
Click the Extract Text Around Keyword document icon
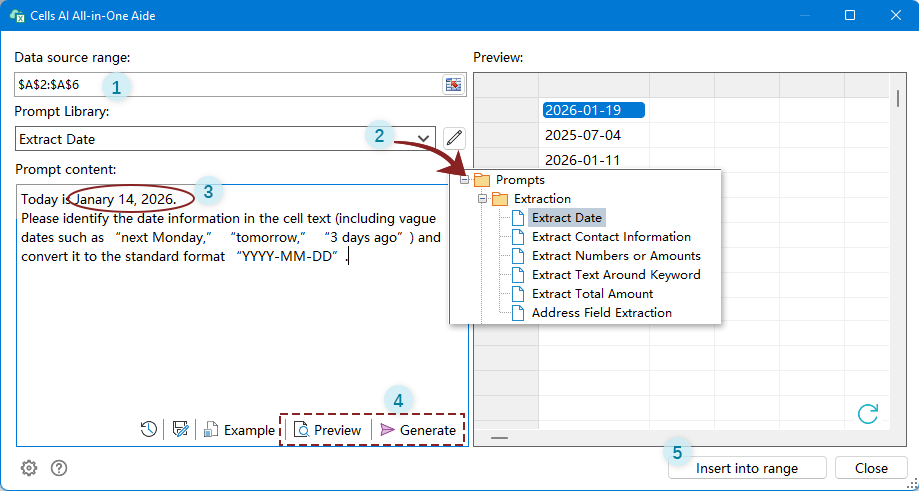tap(518, 274)
